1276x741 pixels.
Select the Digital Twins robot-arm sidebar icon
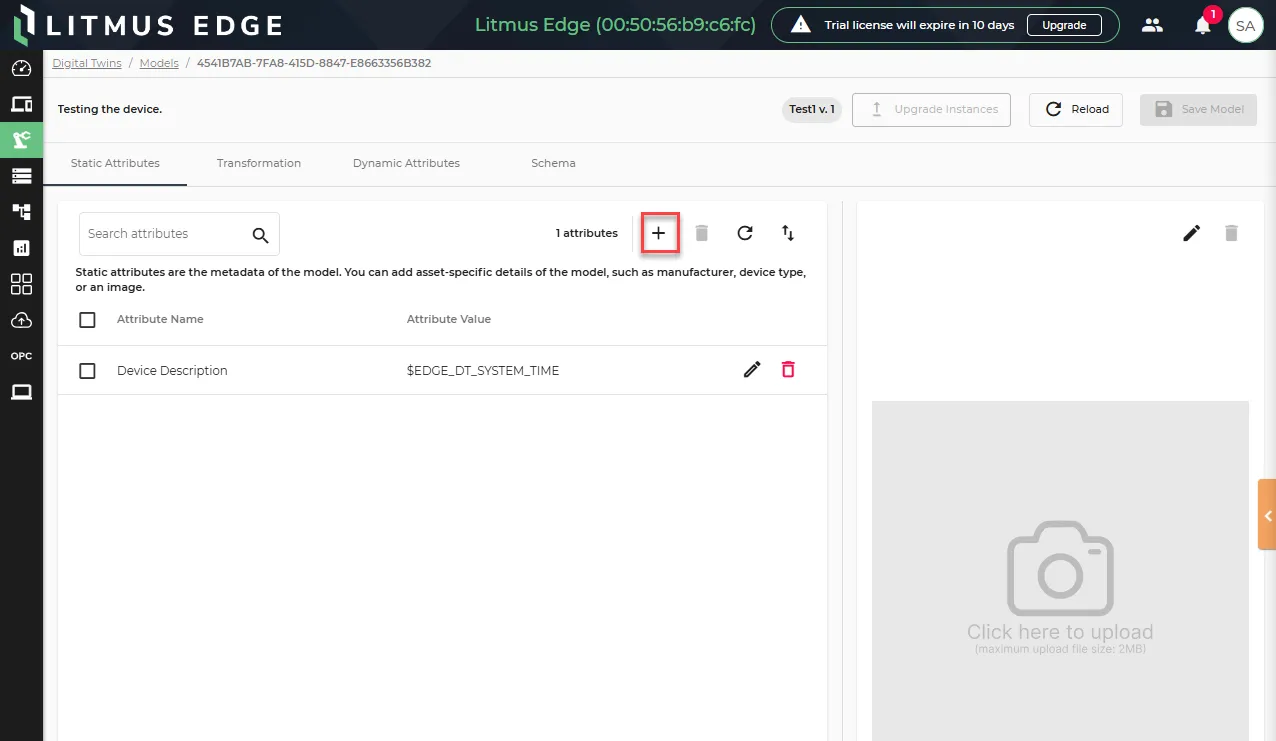coord(21,140)
